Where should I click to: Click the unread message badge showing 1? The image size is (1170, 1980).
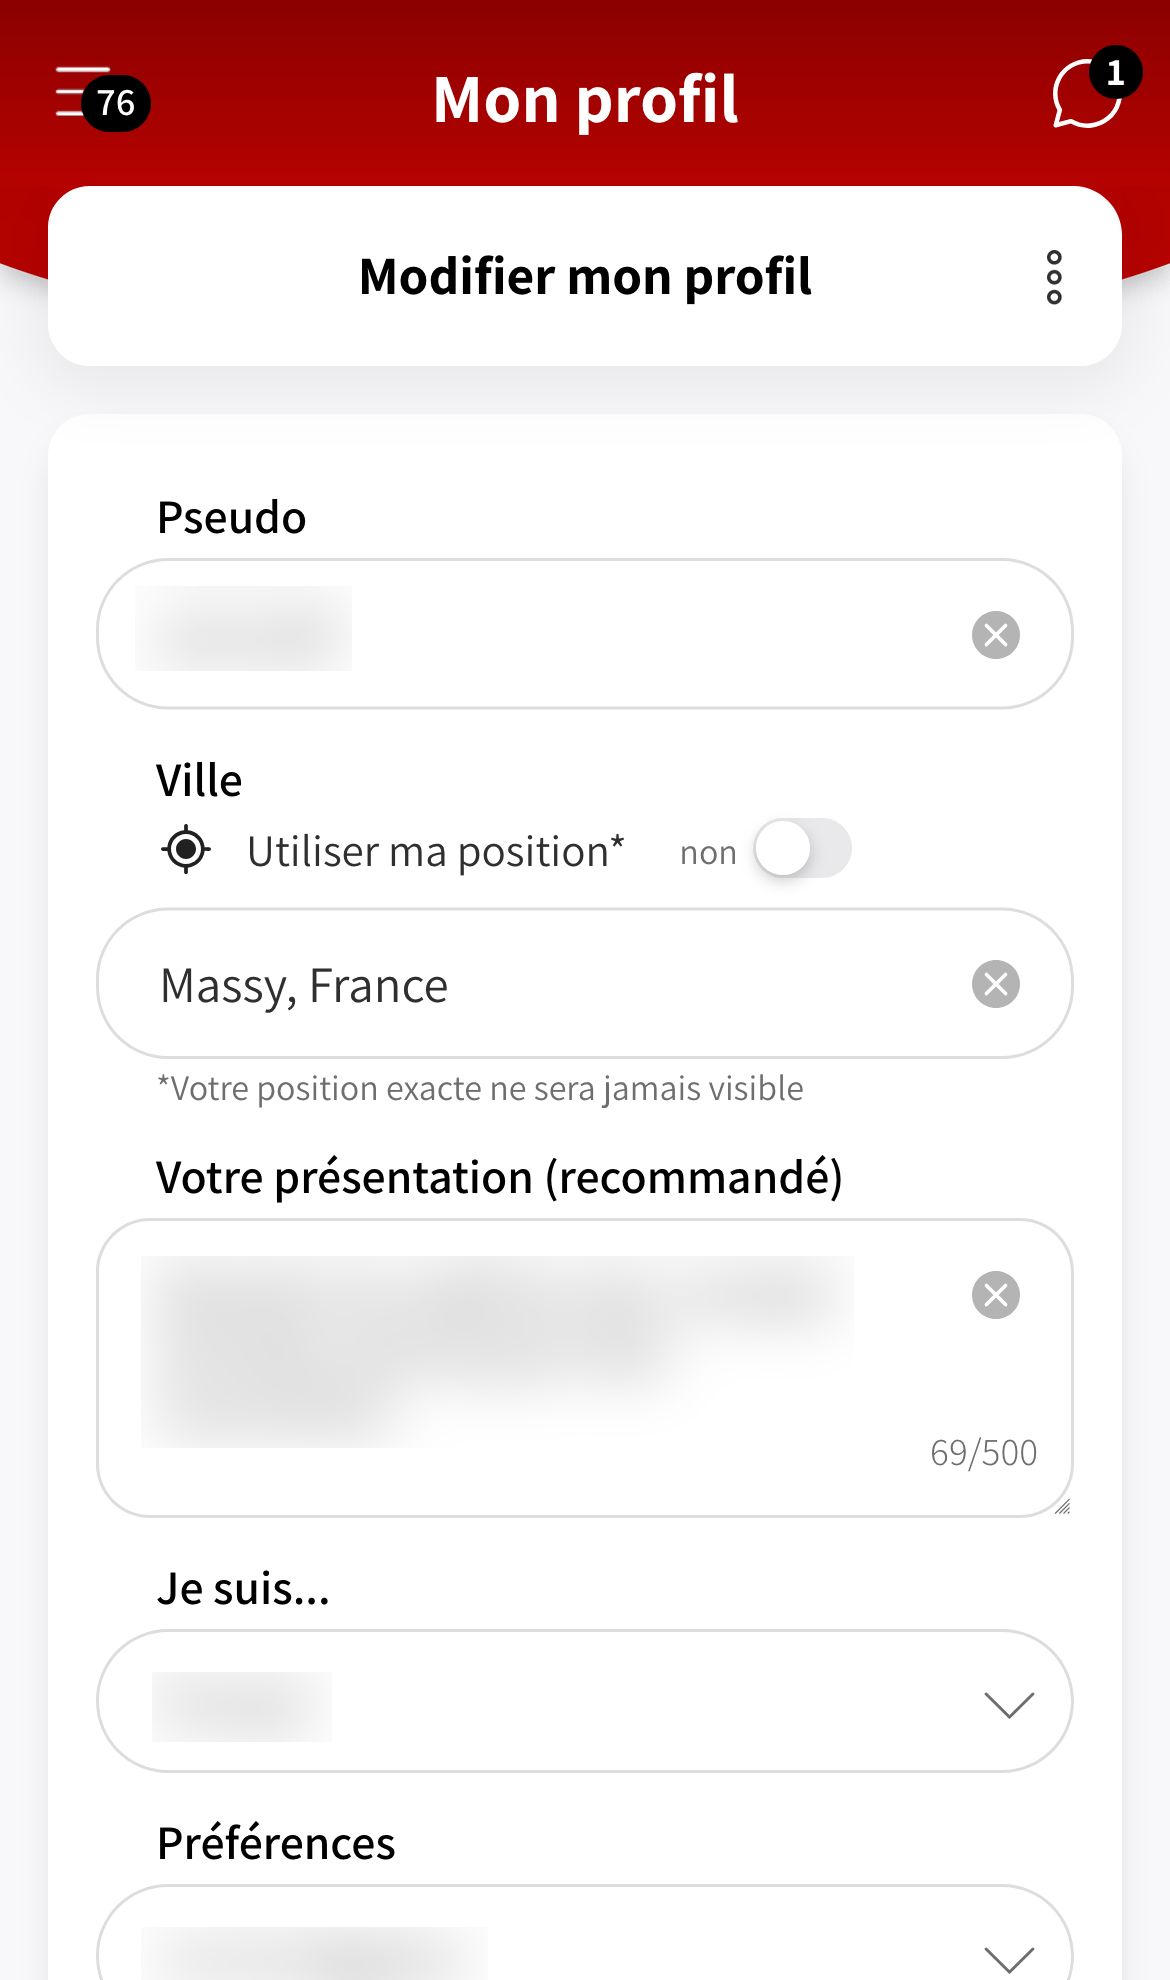pyautogui.click(x=1115, y=72)
